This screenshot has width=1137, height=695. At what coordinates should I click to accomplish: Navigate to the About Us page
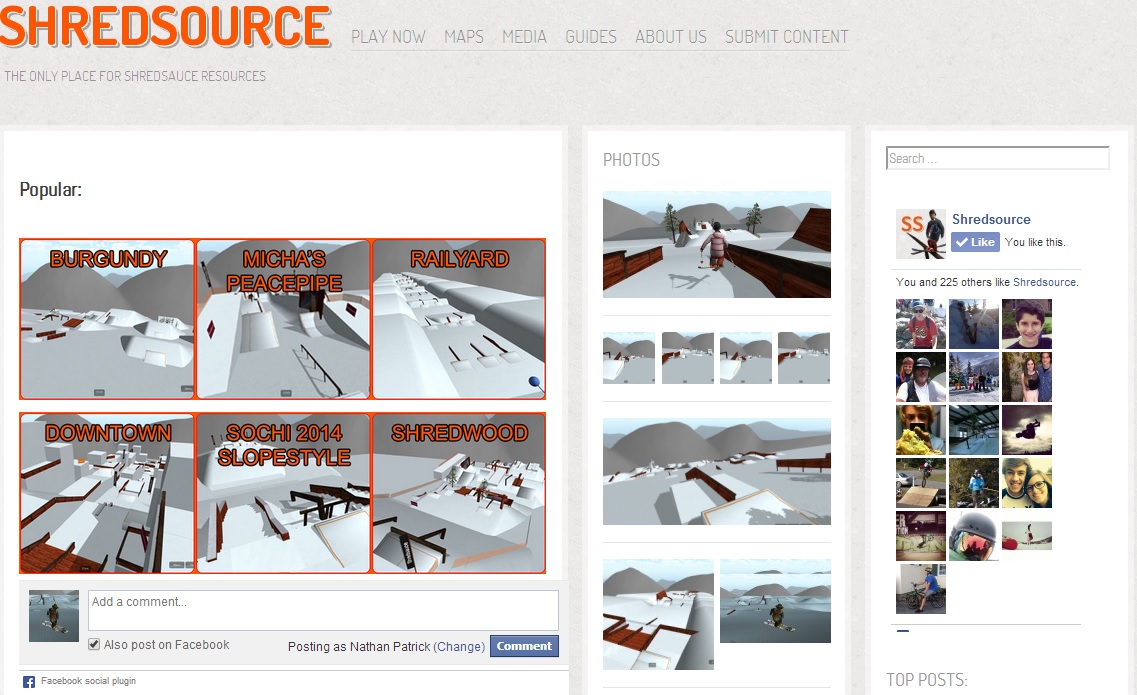click(x=671, y=37)
